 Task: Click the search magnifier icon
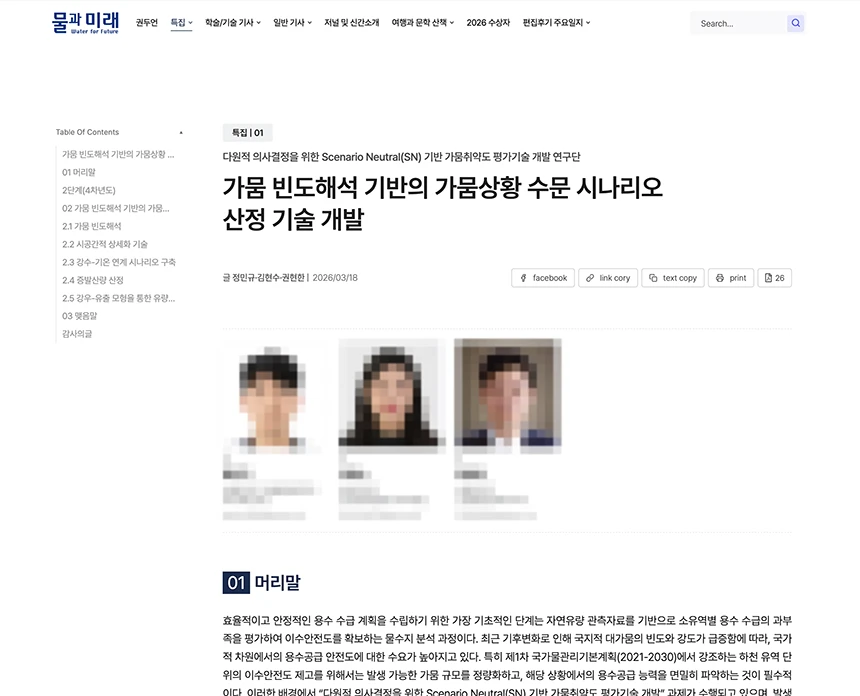(794, 22)
